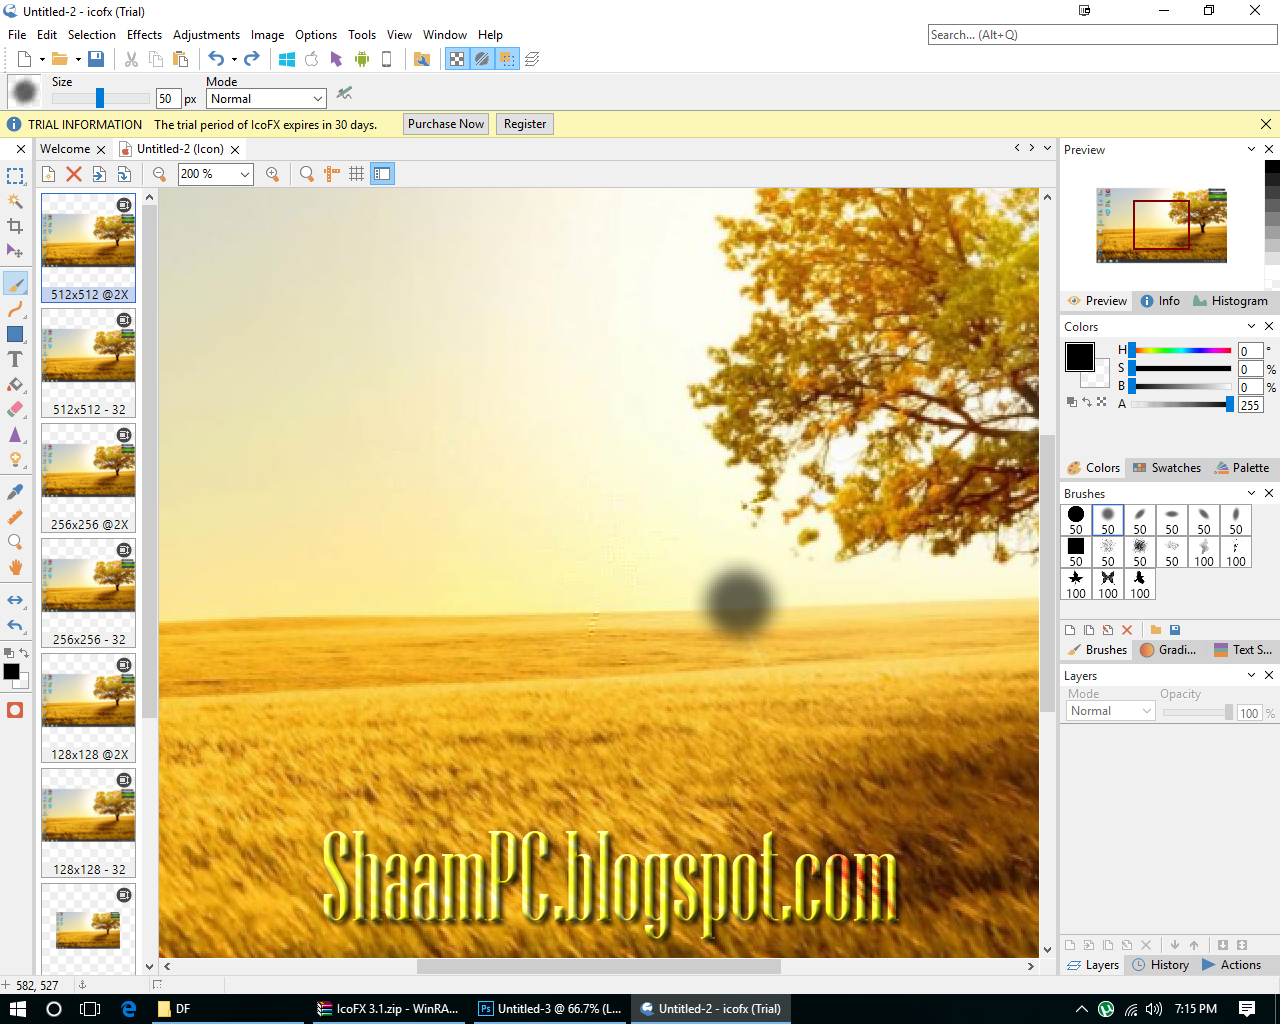1280x1024 pixels.
Task: Click the Android icon creation button
Action: 362,59
